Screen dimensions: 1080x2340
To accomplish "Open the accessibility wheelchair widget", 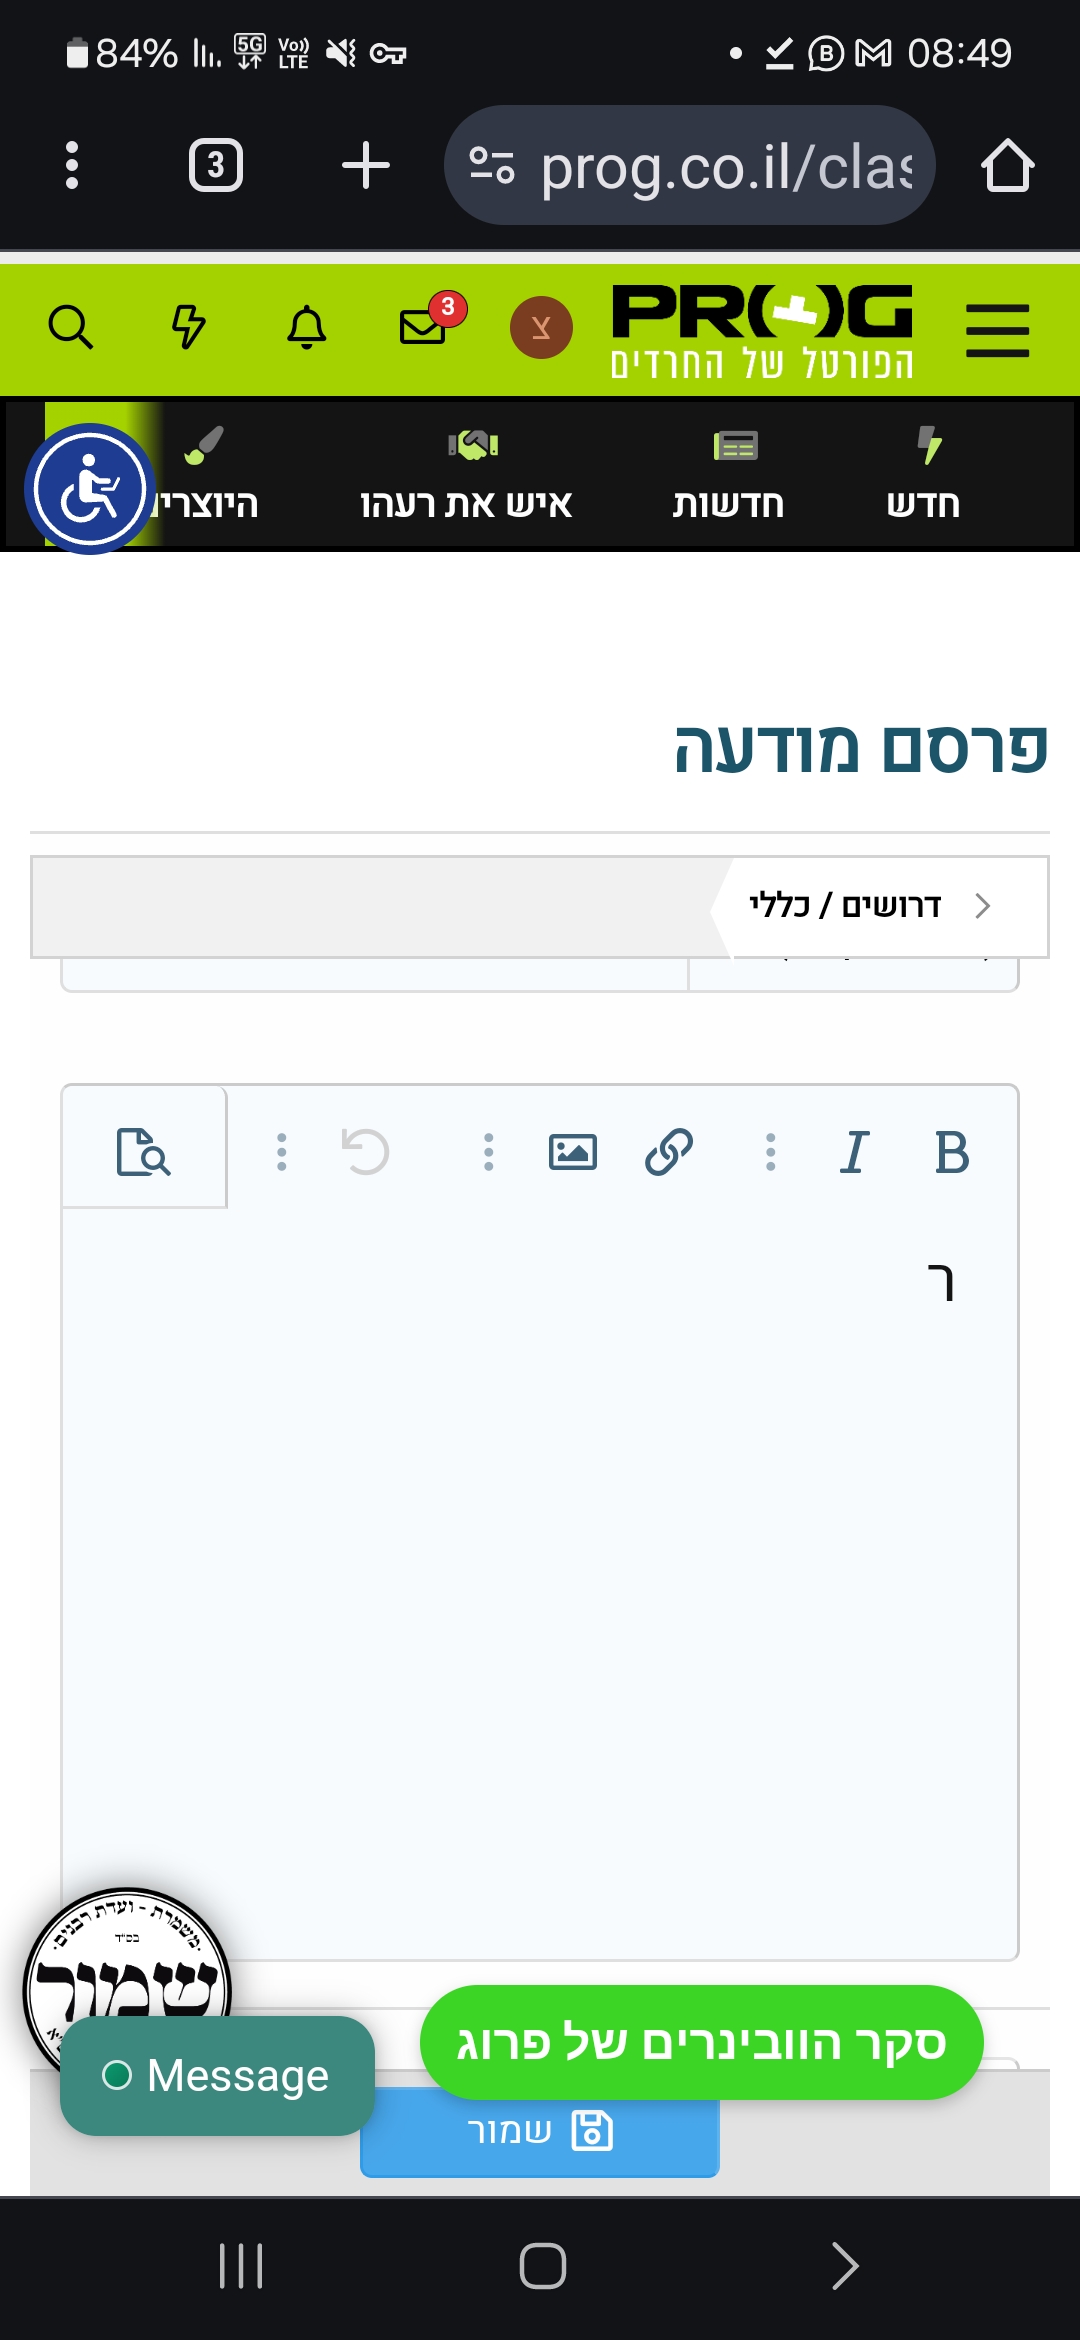I will tap(90, 489).
